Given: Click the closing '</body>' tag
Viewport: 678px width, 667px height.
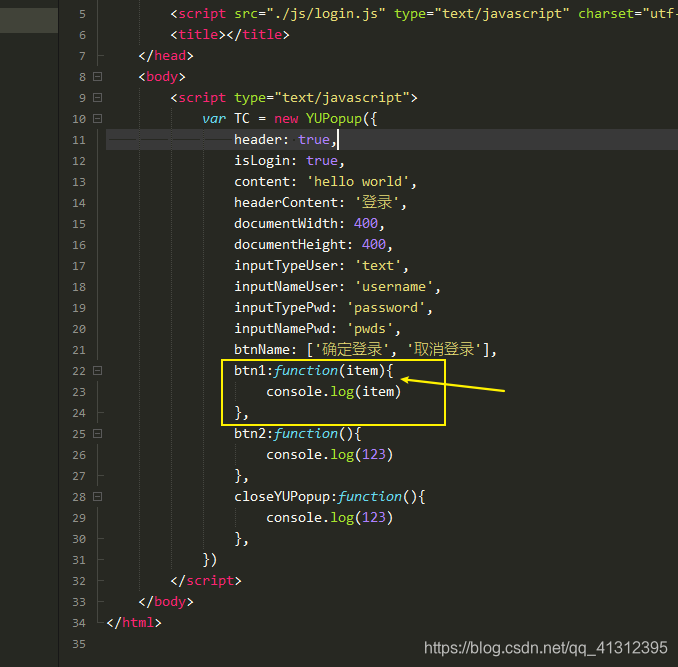Looking at the screenshot, I should [166, 602].
